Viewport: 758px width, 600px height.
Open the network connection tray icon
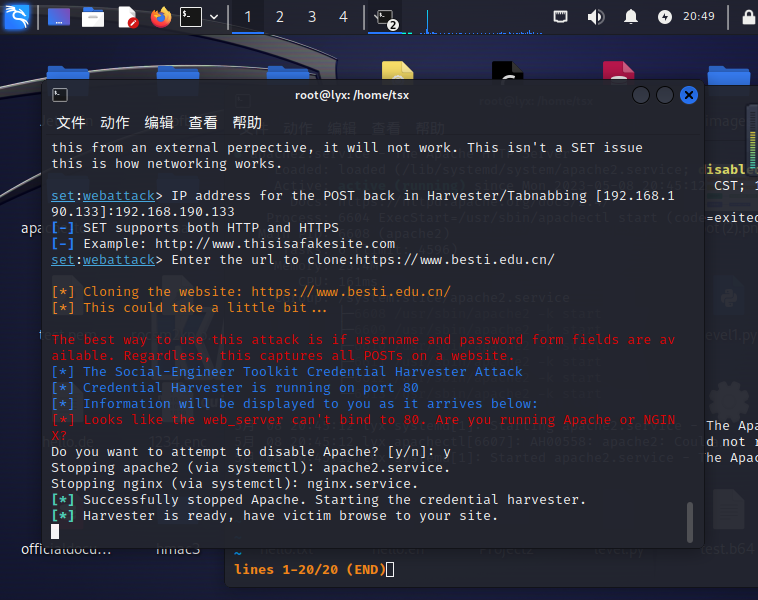tap(560, 17)
